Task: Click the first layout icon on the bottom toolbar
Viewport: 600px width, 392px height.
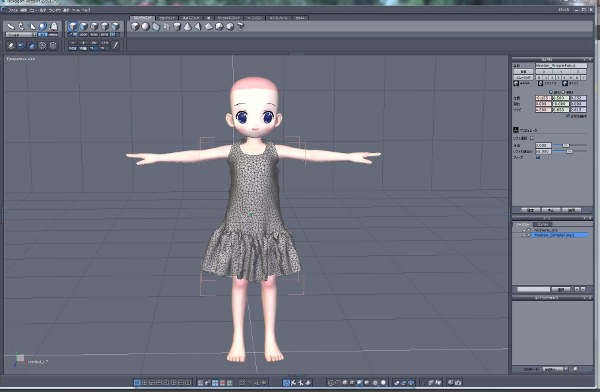Action: click(x=137, y=382)
